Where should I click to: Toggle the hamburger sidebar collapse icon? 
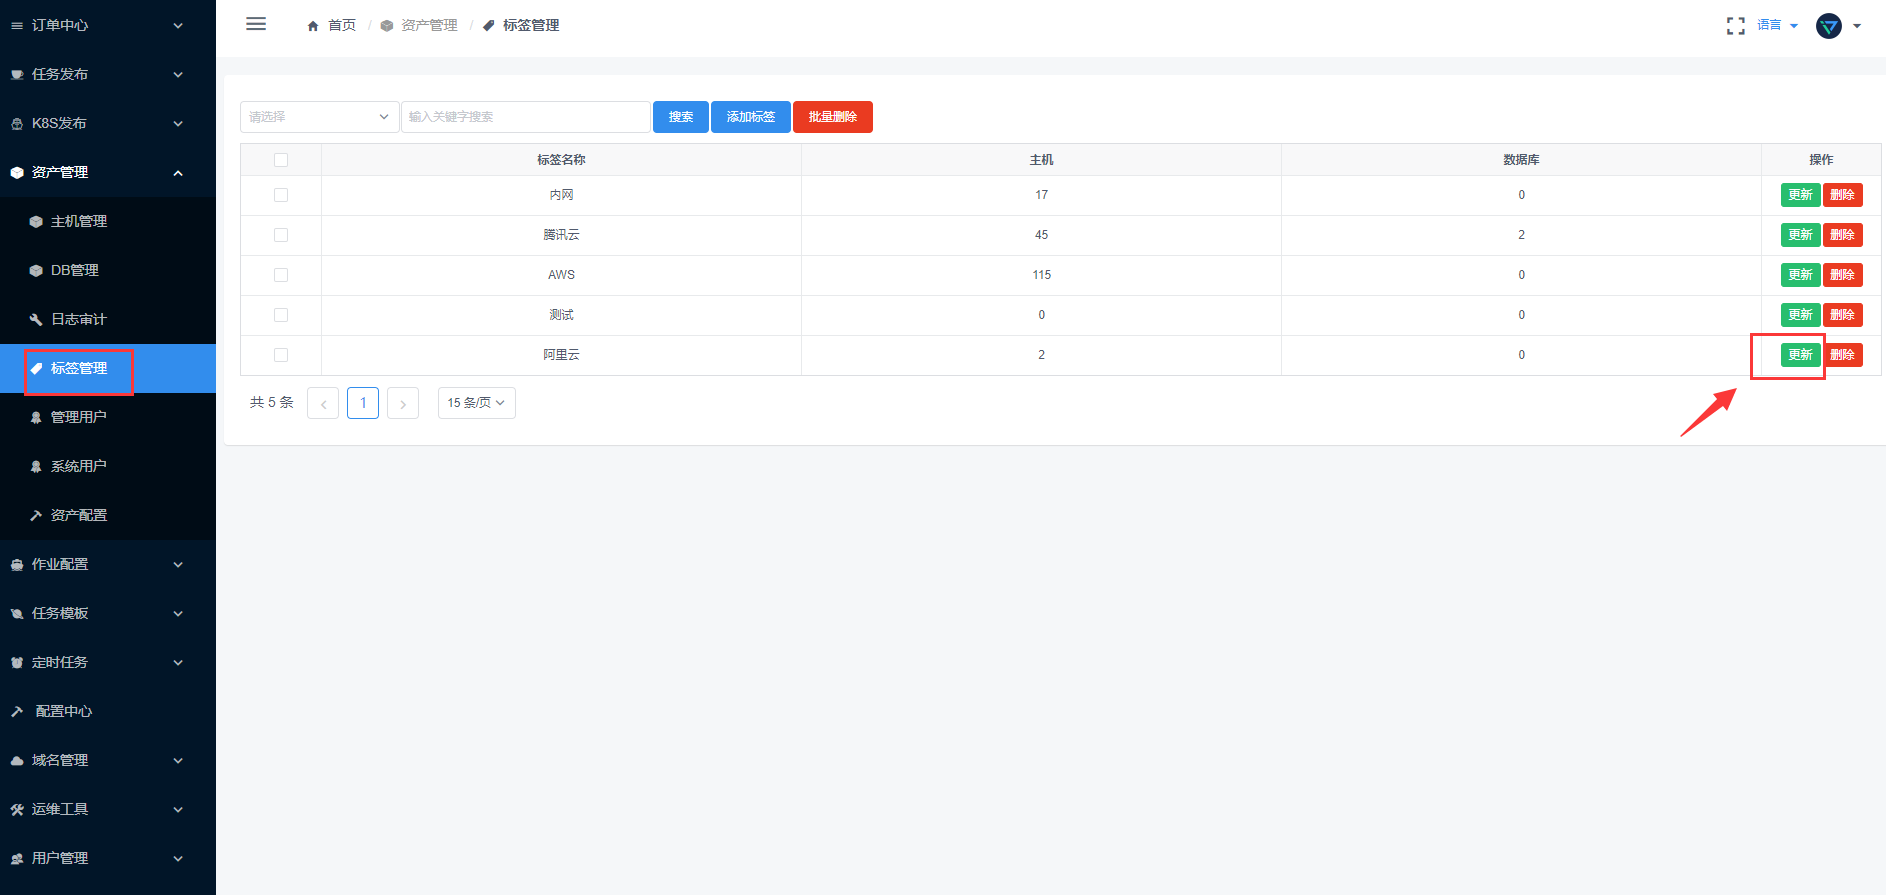[256, 24]
